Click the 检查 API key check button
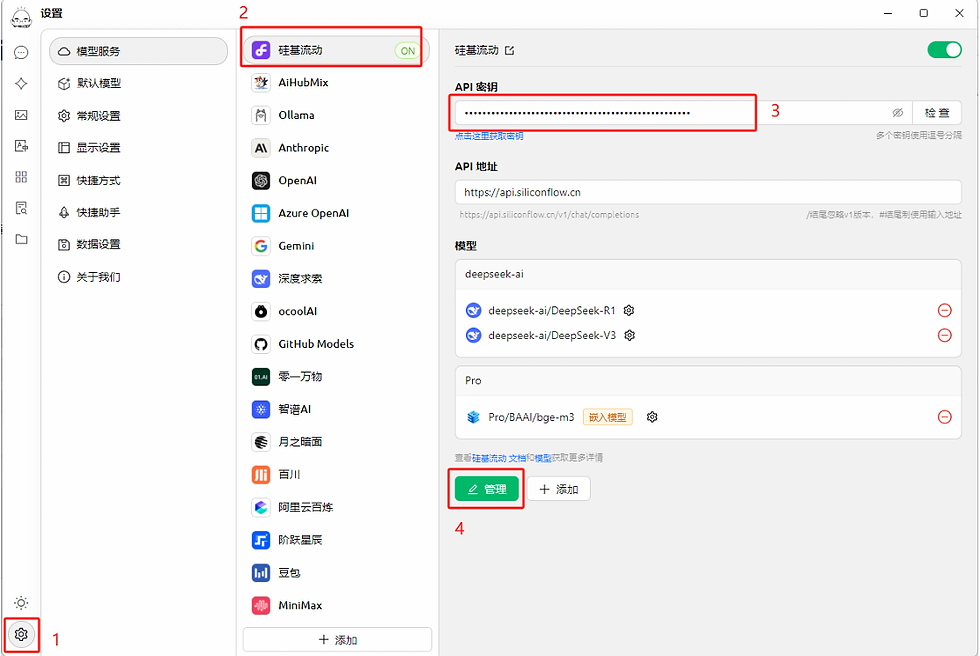 tap(937, 113)
